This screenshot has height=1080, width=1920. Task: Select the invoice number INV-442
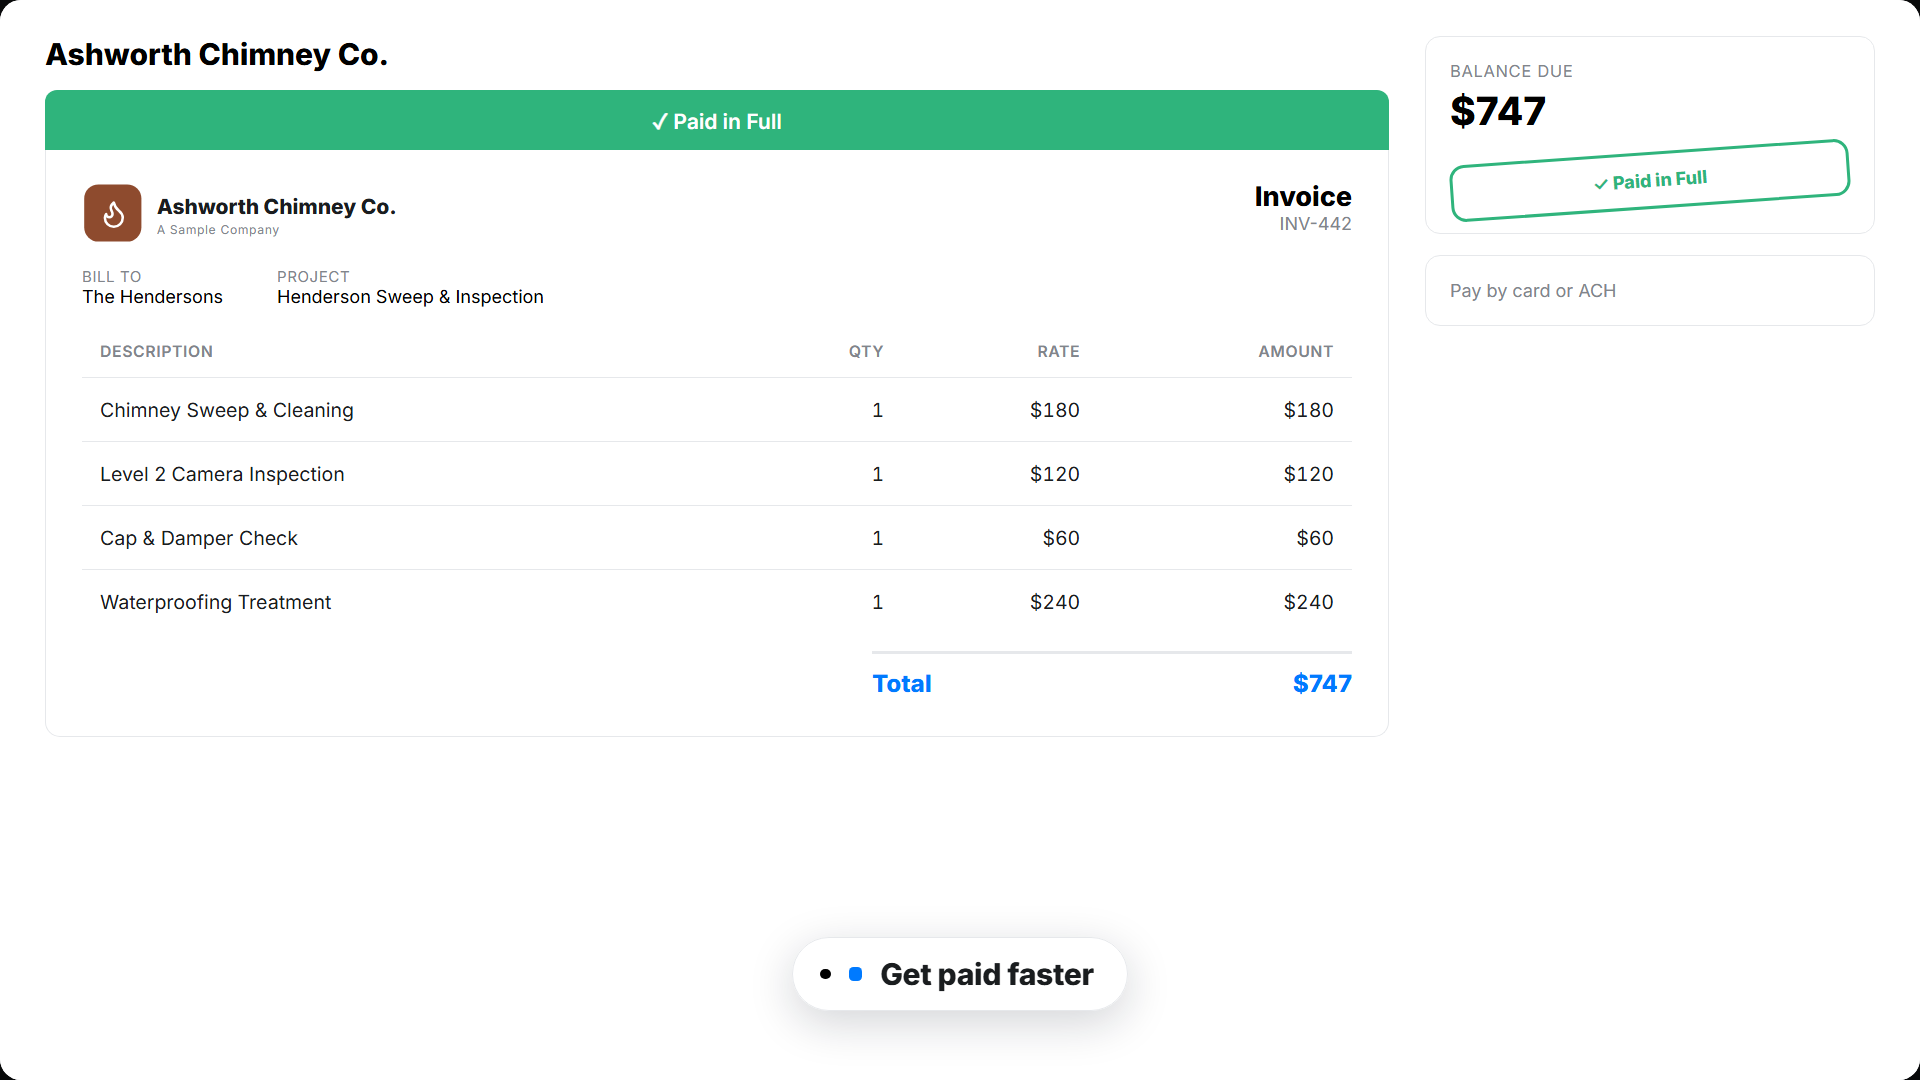(x=1315, y=224)
